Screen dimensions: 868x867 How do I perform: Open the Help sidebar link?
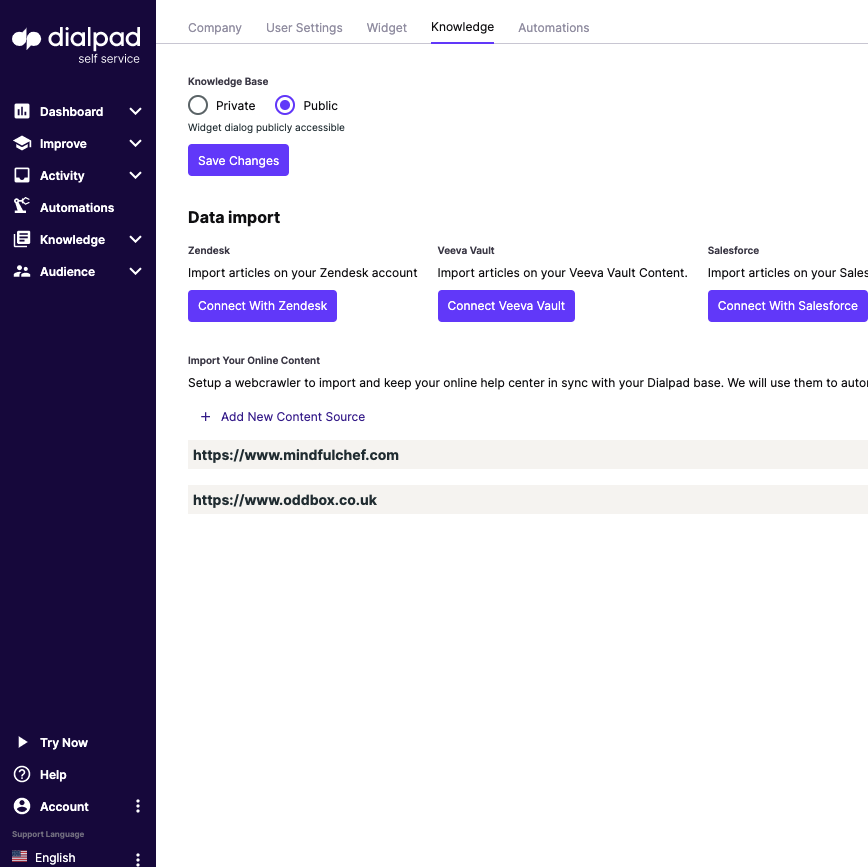tap(53, 775)
